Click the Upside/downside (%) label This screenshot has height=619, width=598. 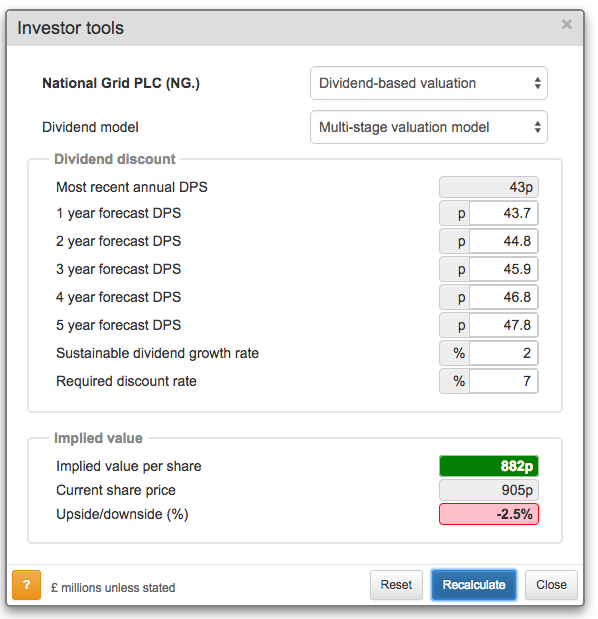(x=122, y=514)
